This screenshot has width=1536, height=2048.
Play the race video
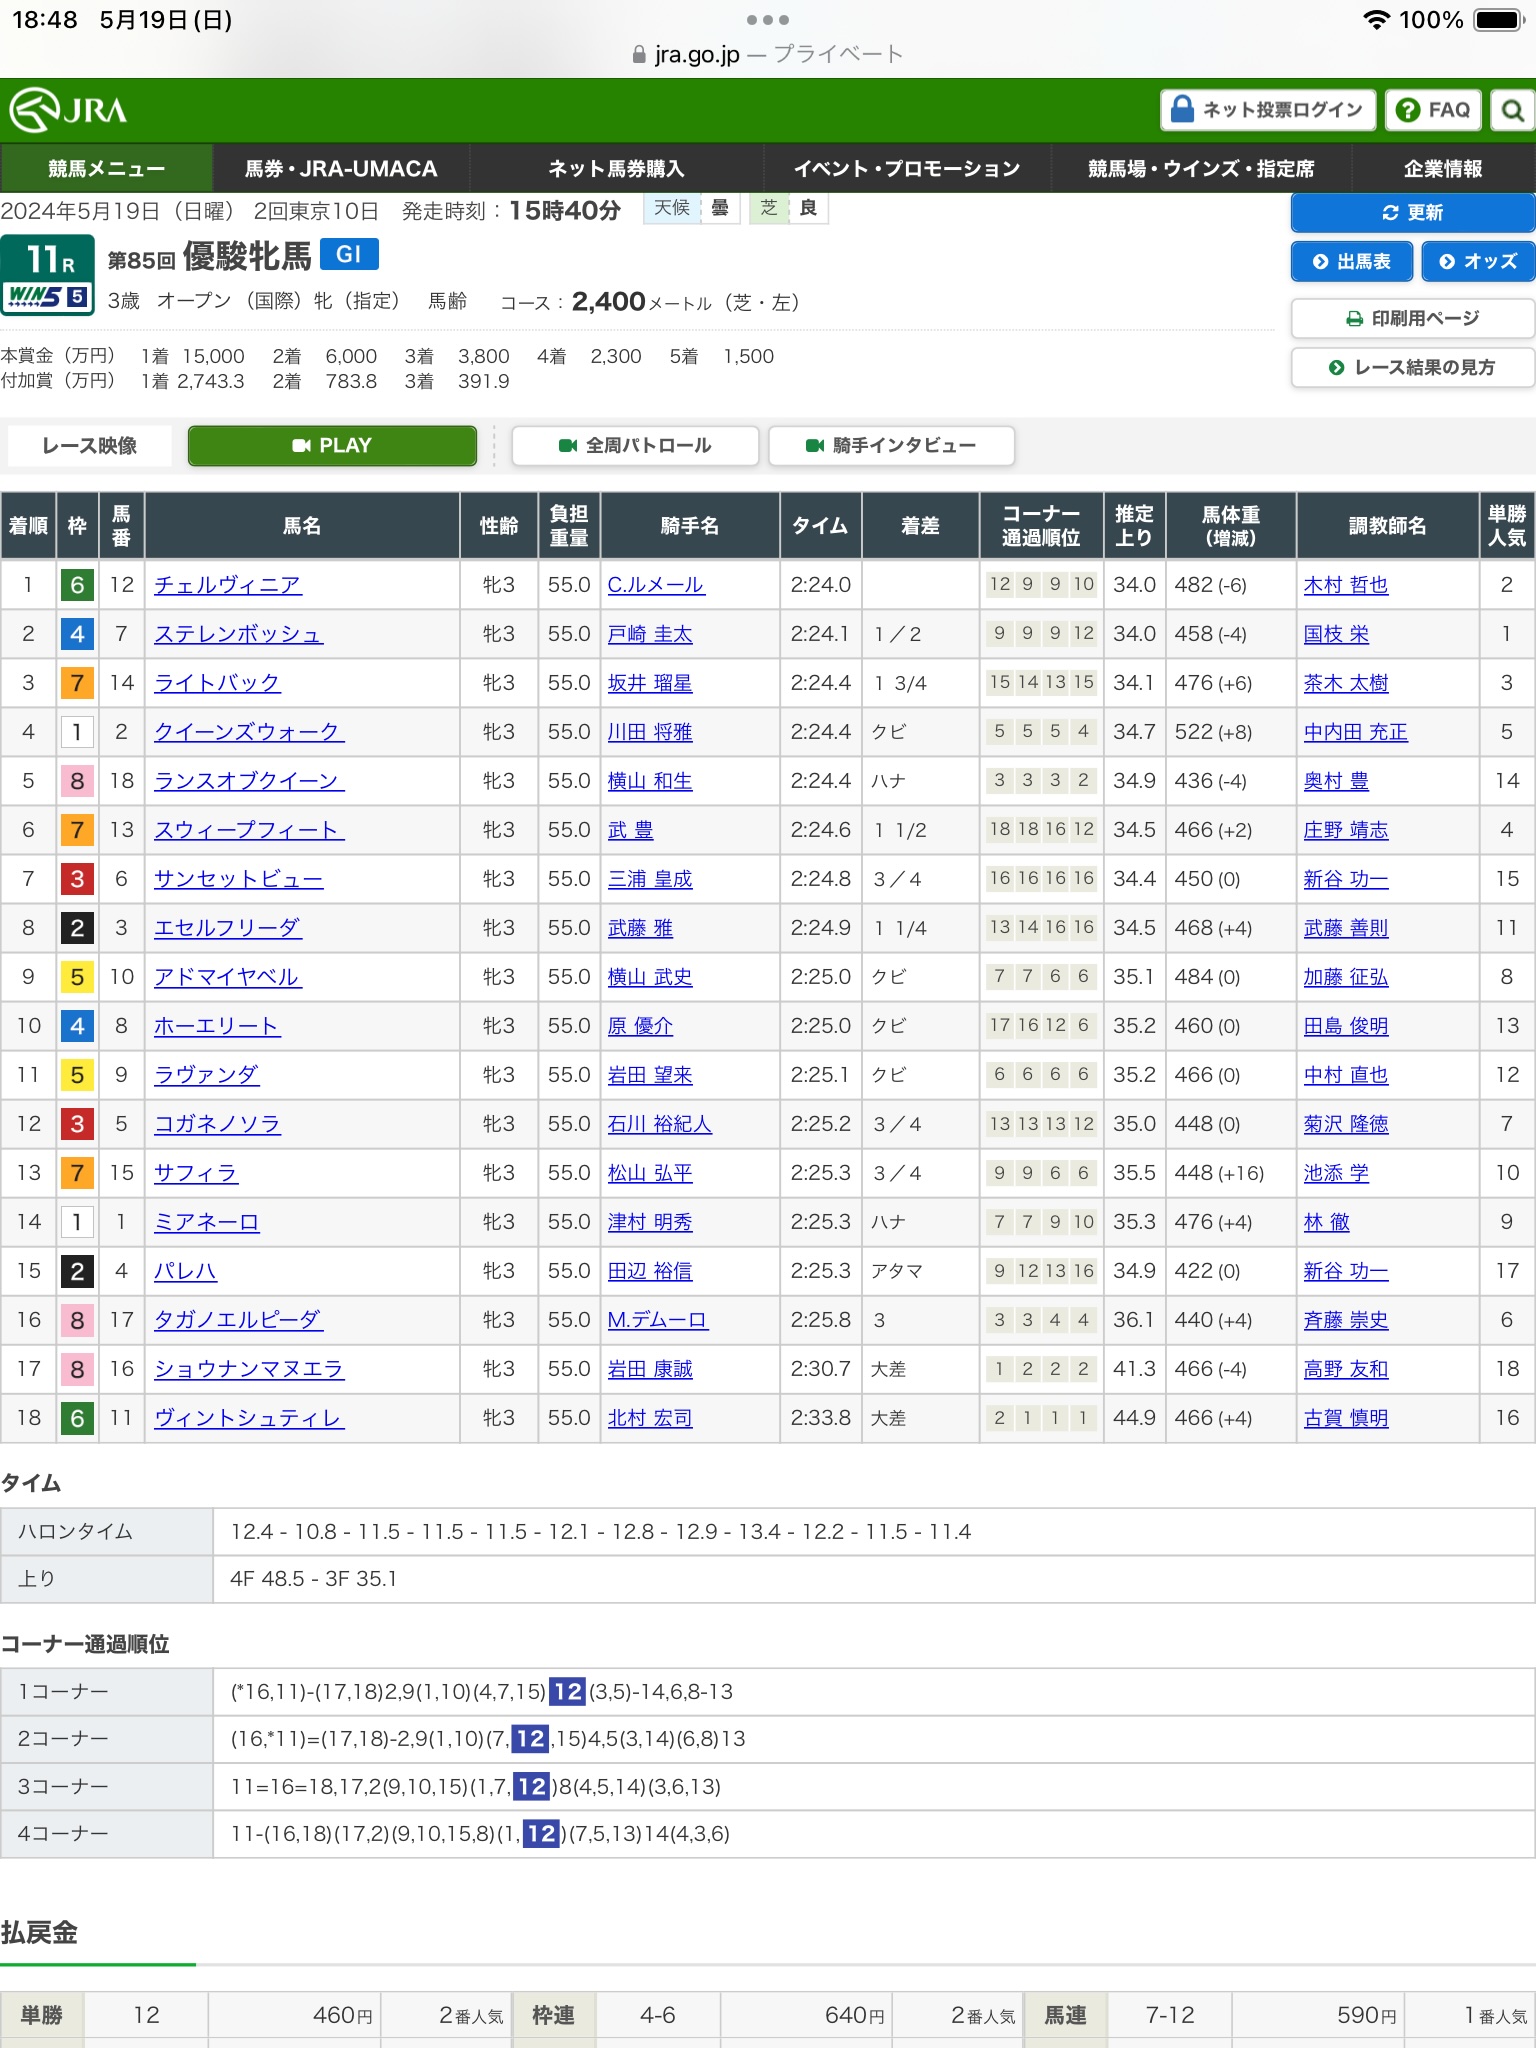(332, 445)
